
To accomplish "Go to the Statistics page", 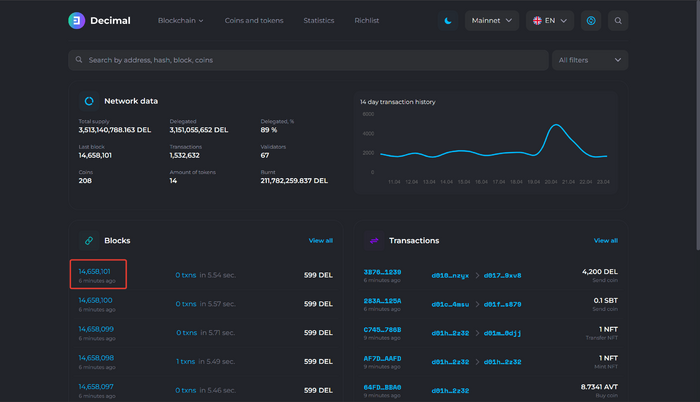I will (x=319, y=21).
